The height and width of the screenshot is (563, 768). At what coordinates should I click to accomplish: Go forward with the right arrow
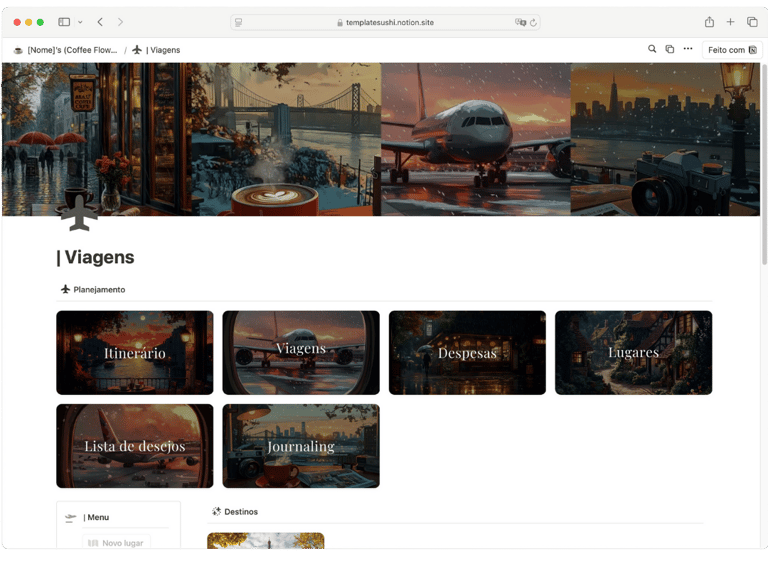coord(120,22)
